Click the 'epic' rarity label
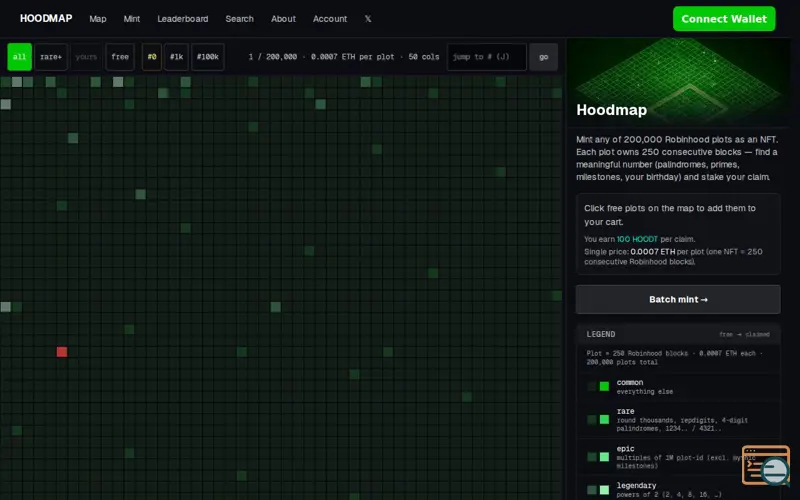 [626, 449]
